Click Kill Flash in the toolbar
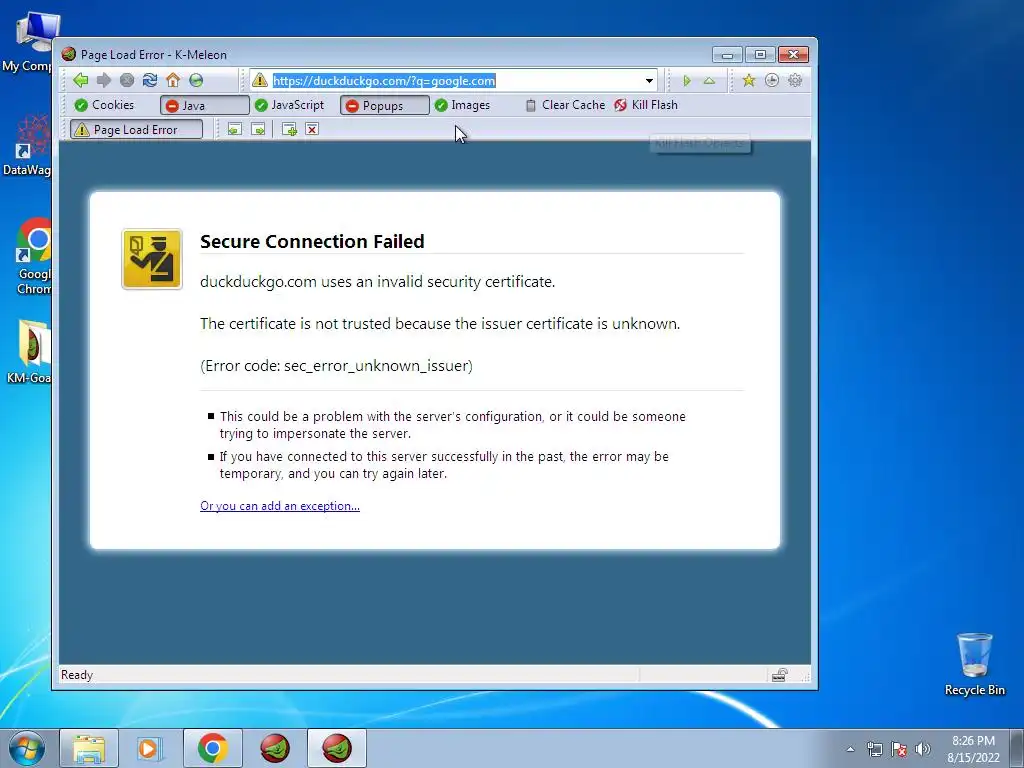Screen dimensions: 1024x768 coord(646,105)
